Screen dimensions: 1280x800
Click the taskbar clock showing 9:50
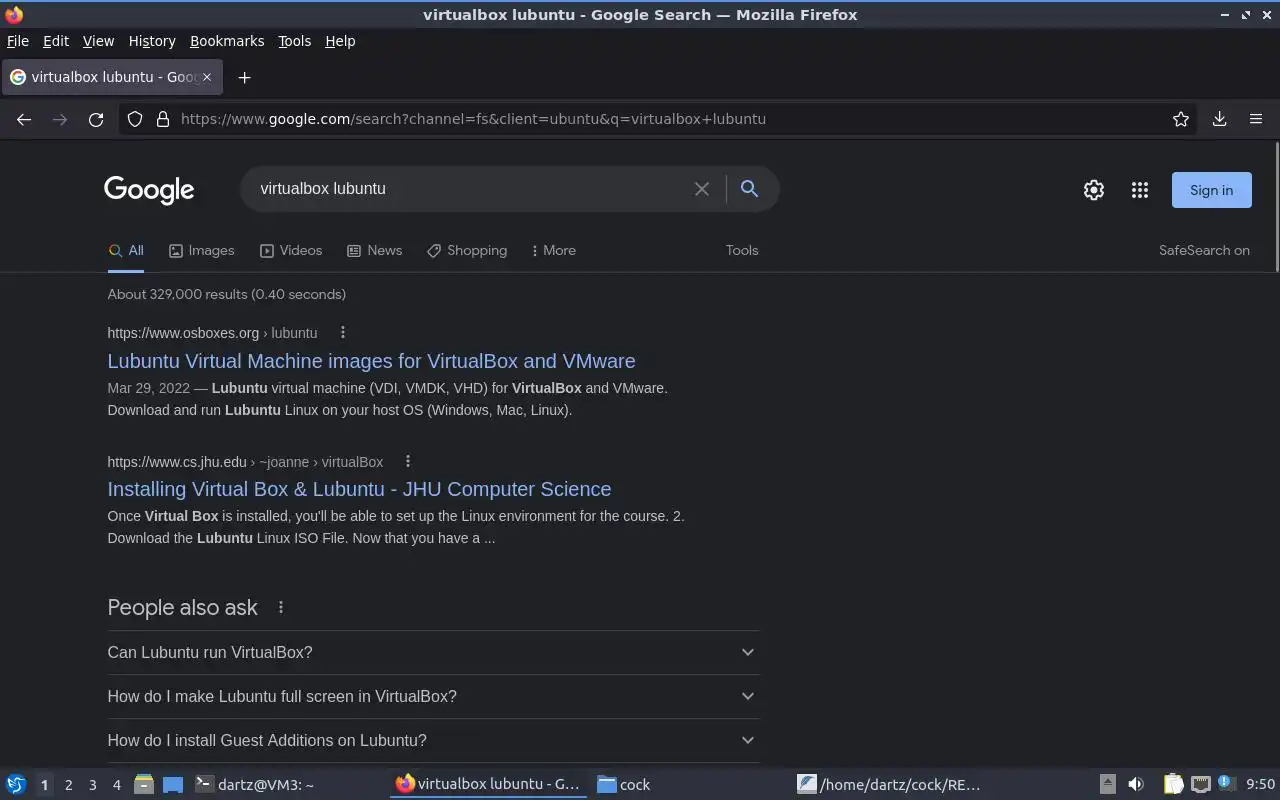tap(1260, 785)
